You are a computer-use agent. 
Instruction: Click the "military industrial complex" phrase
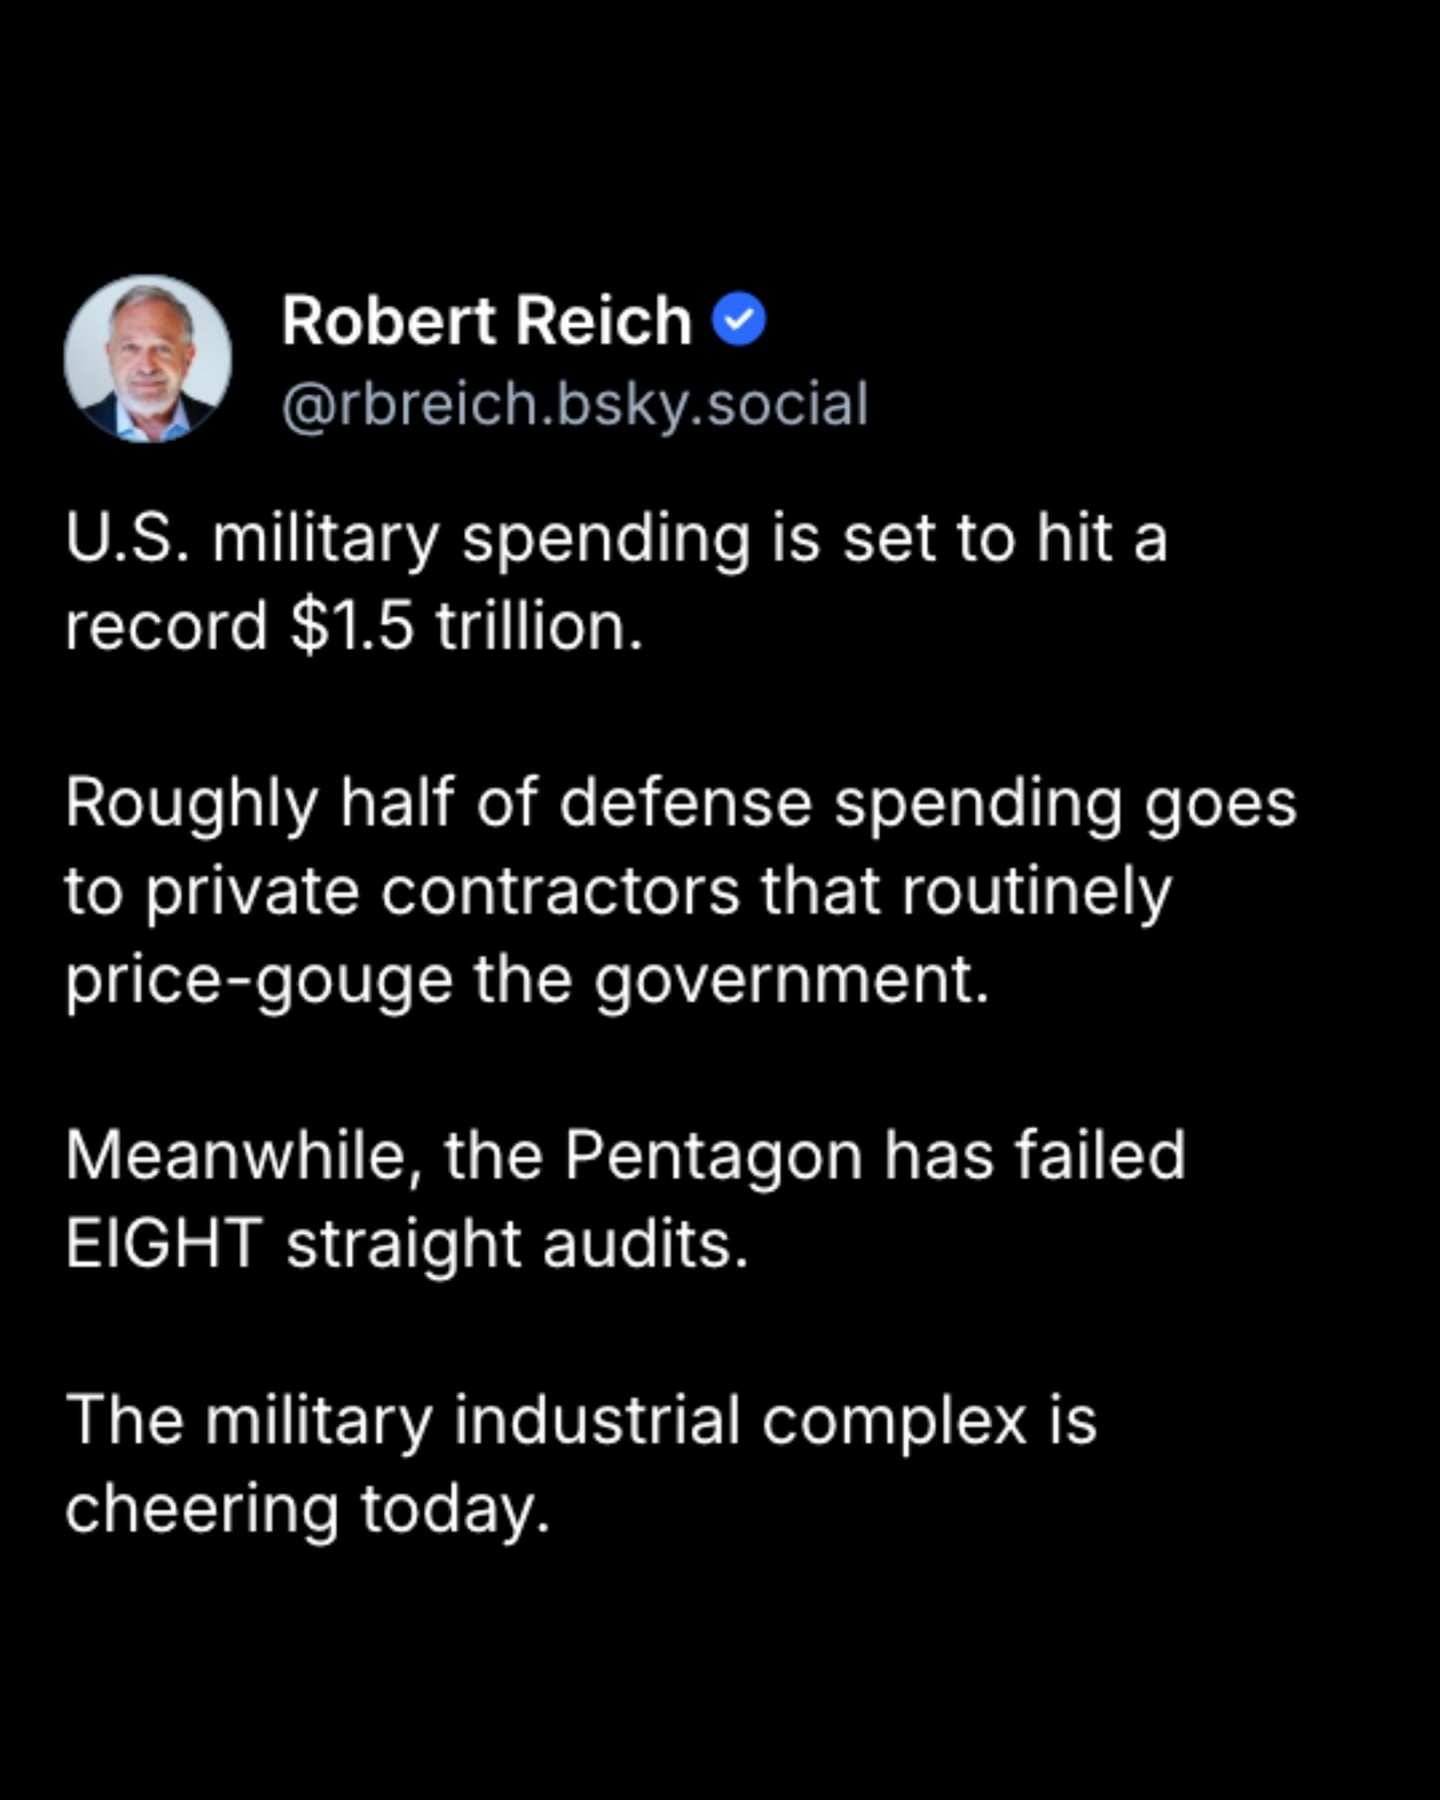pyautogui.click(x=616, y=1419)
